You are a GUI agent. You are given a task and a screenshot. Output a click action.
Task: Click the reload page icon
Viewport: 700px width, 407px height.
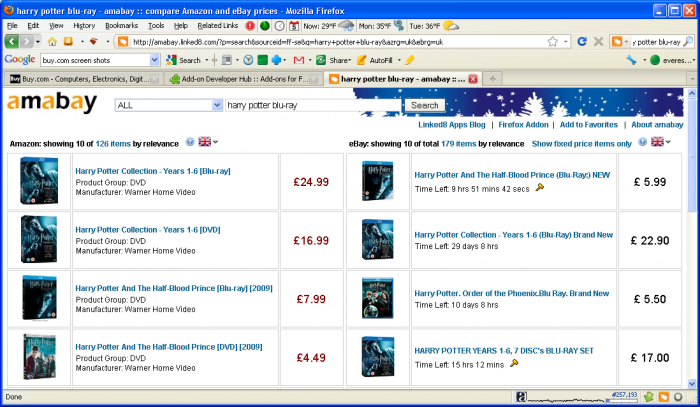(582, 42)
